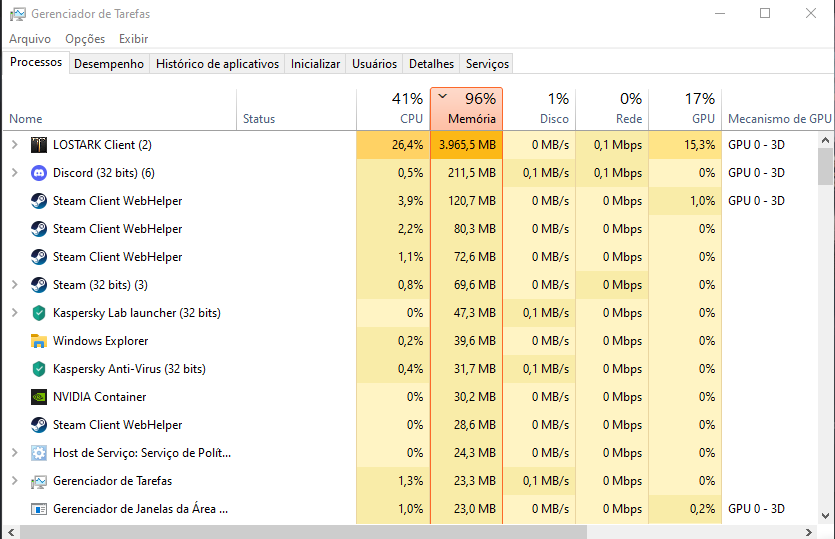Select the NVIDIA Container row name

(100, 397)
